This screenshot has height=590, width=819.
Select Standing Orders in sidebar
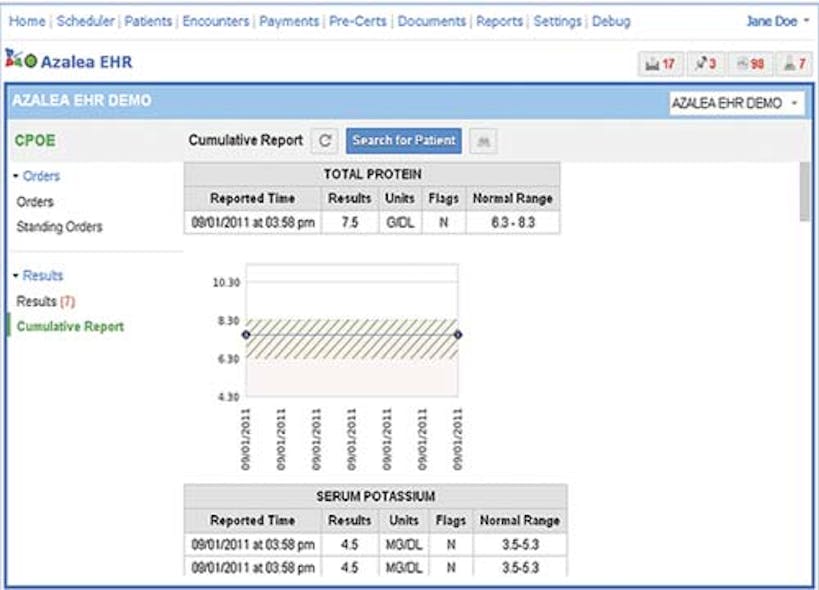pyautogui.click(x=60, y=227)
